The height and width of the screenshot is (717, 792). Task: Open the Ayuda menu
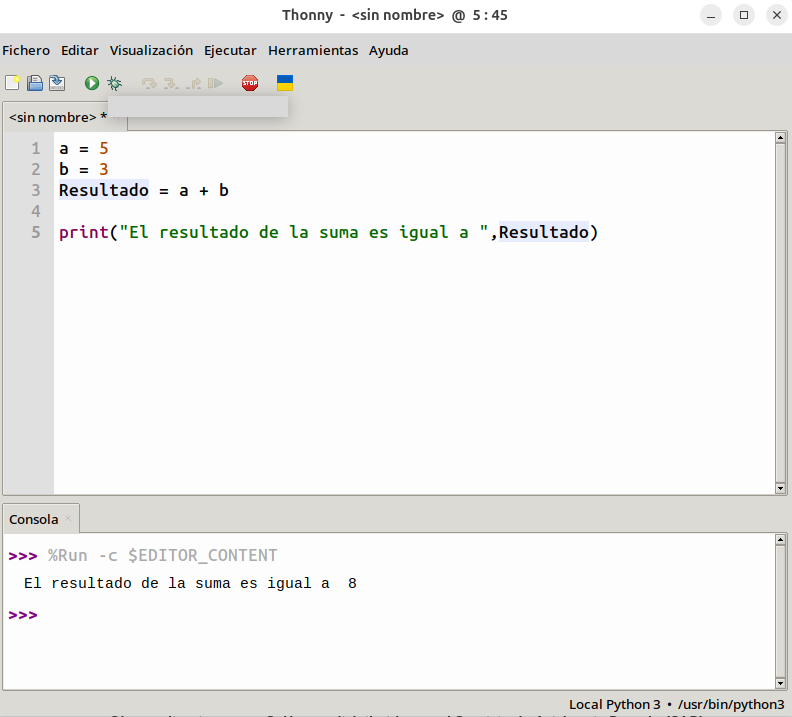click(x=388, y=50)
